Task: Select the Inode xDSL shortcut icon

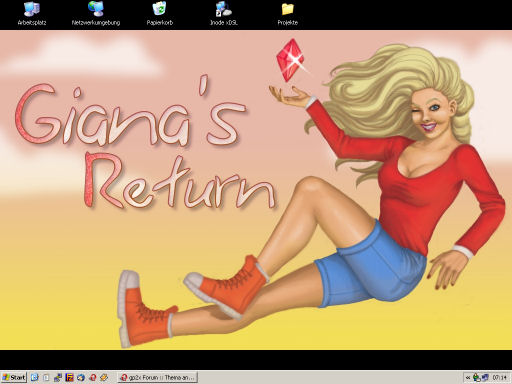Action: pos(224,14)
